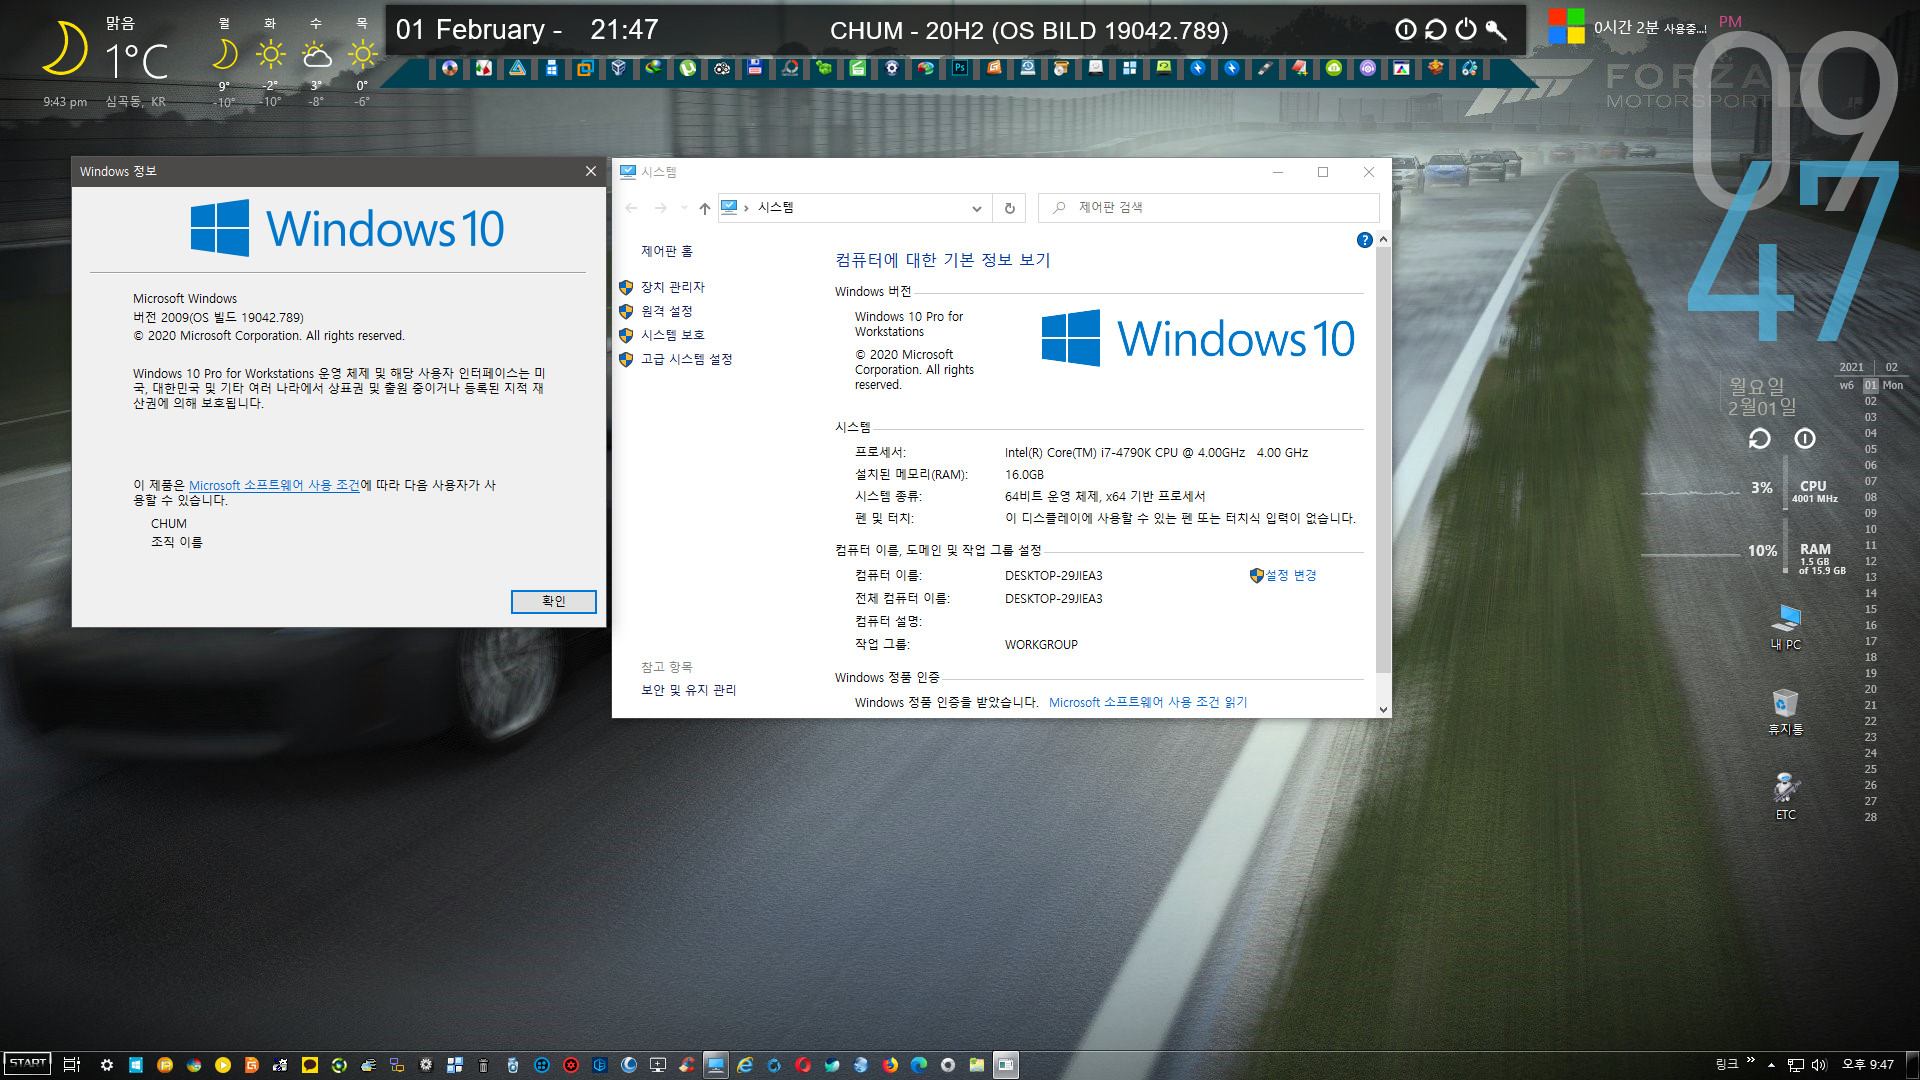Open 장치 관리자 link in System window

[x=672, y=287]
